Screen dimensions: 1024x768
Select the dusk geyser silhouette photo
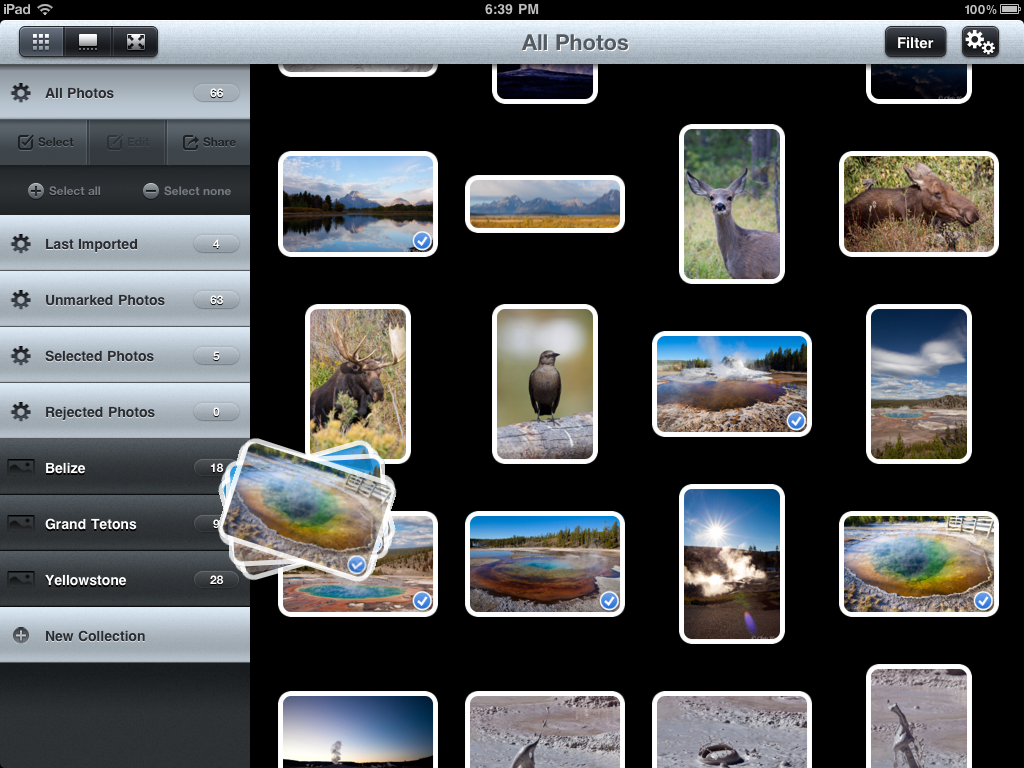[358, 729]
